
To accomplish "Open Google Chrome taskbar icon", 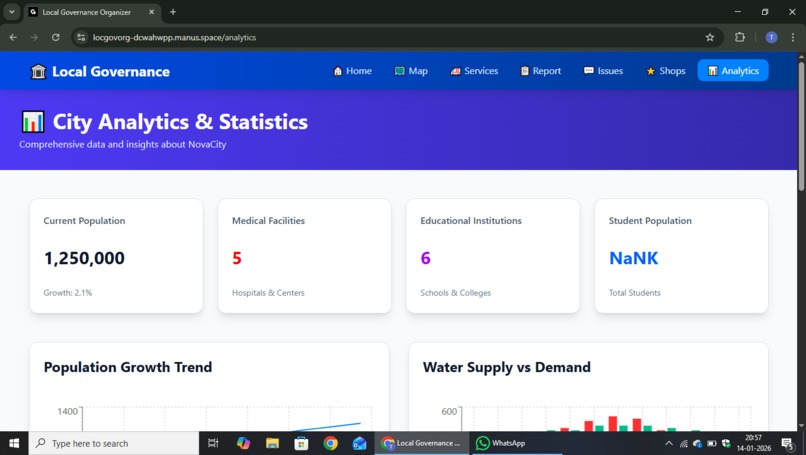I will pyautogui.click(x=331, y=443).
